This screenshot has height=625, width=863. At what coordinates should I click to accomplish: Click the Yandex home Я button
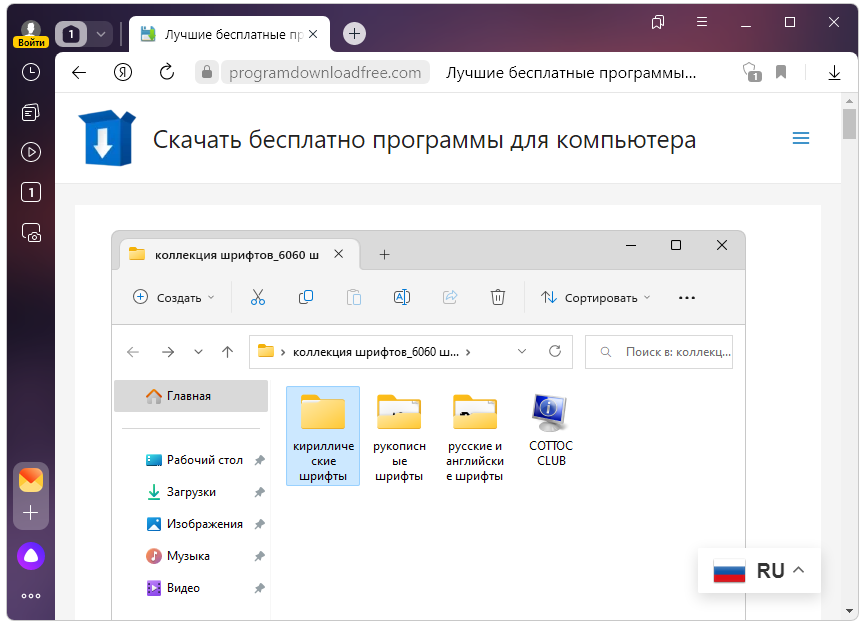point(123,73)
